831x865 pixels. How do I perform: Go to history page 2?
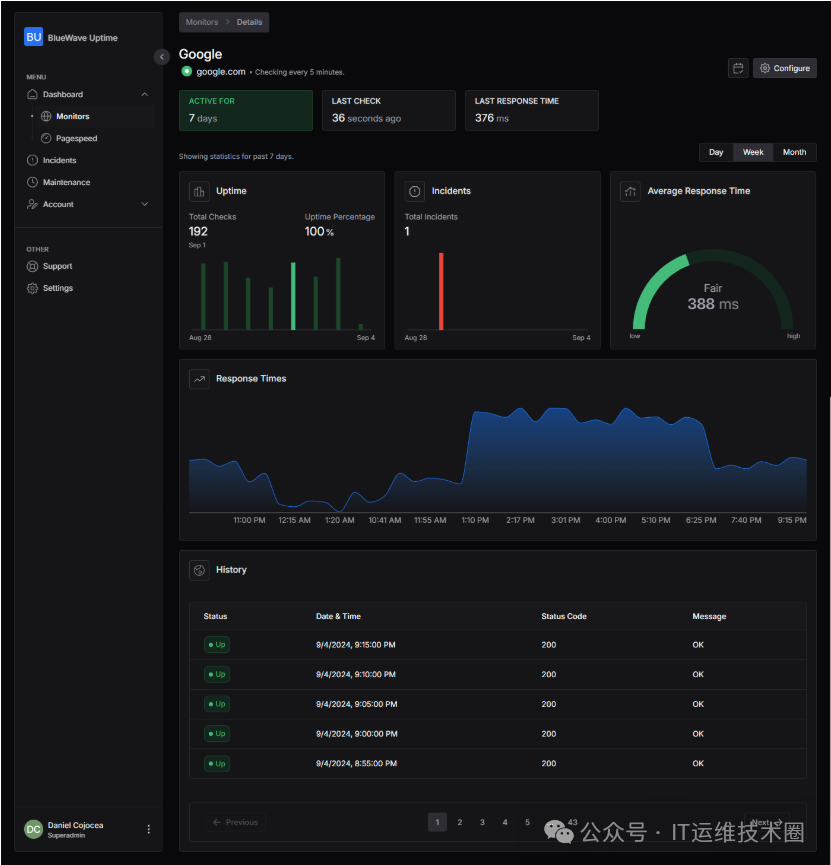tap(460, 823)
